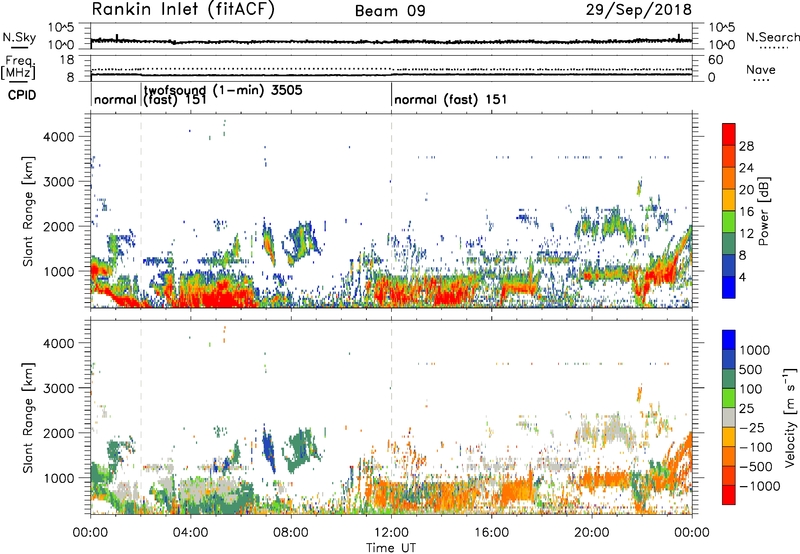Click the 'CPID' row label
Viewport: 800px width, 554px height.
click(x=22, y=95)
